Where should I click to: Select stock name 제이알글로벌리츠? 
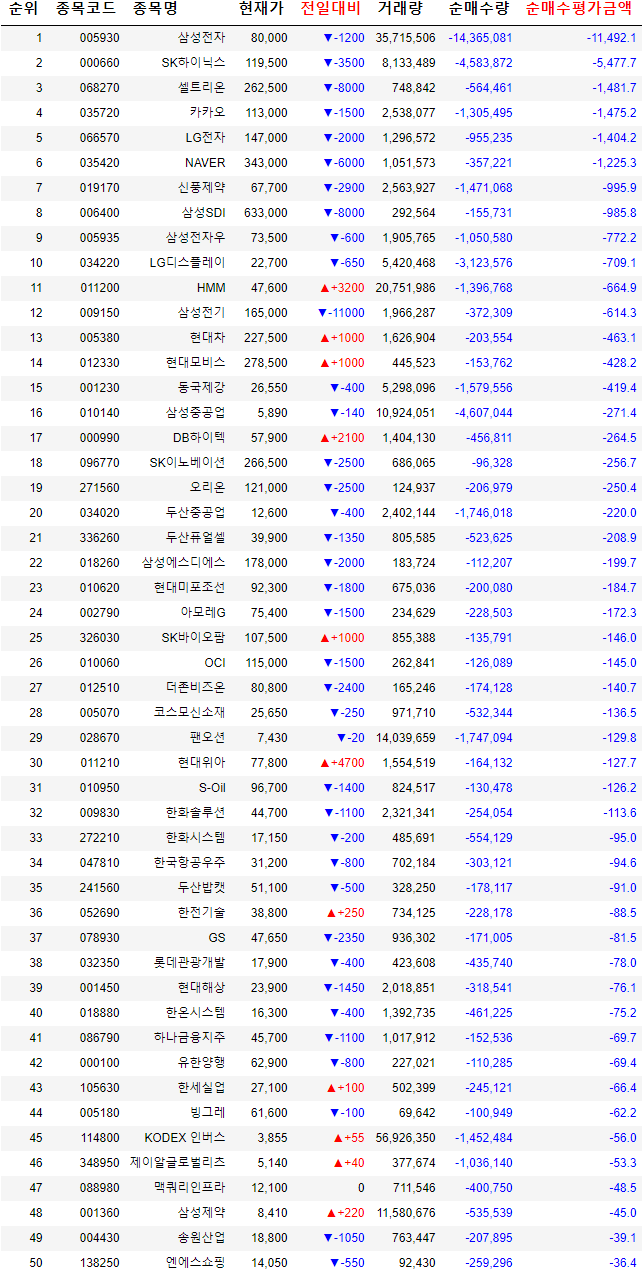click(178, 1163)
